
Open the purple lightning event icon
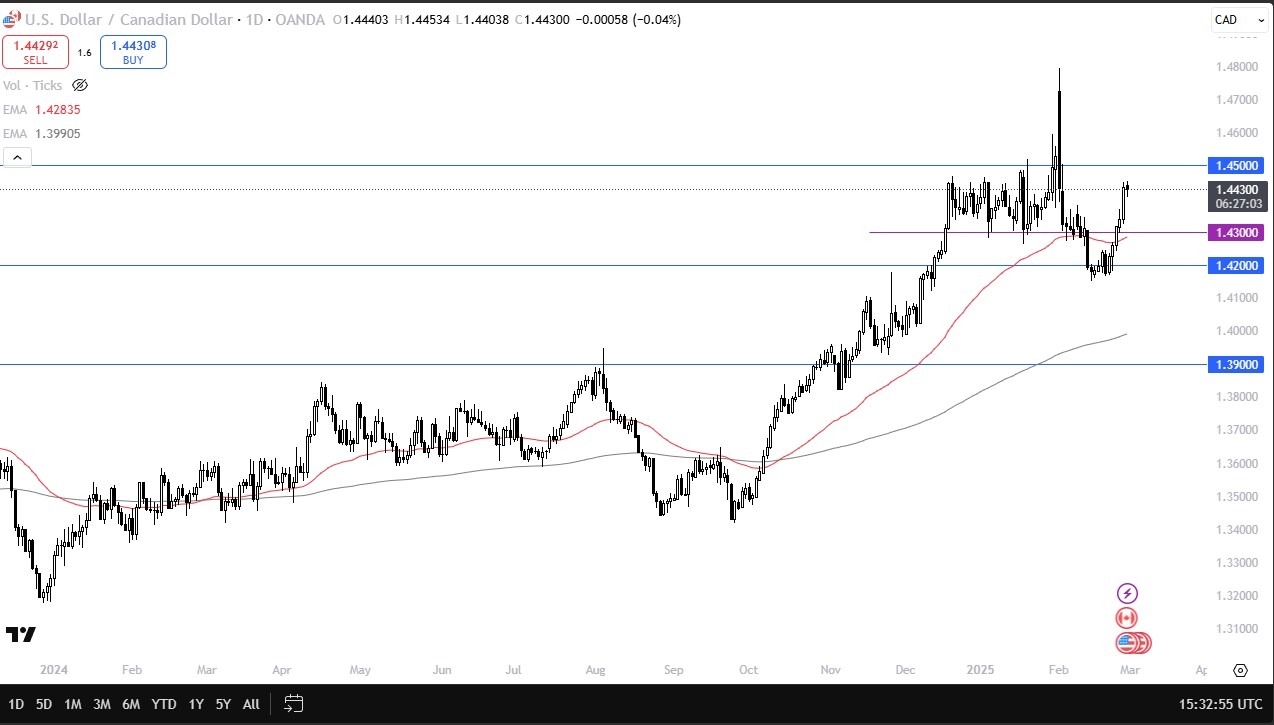coord(1127,594)
